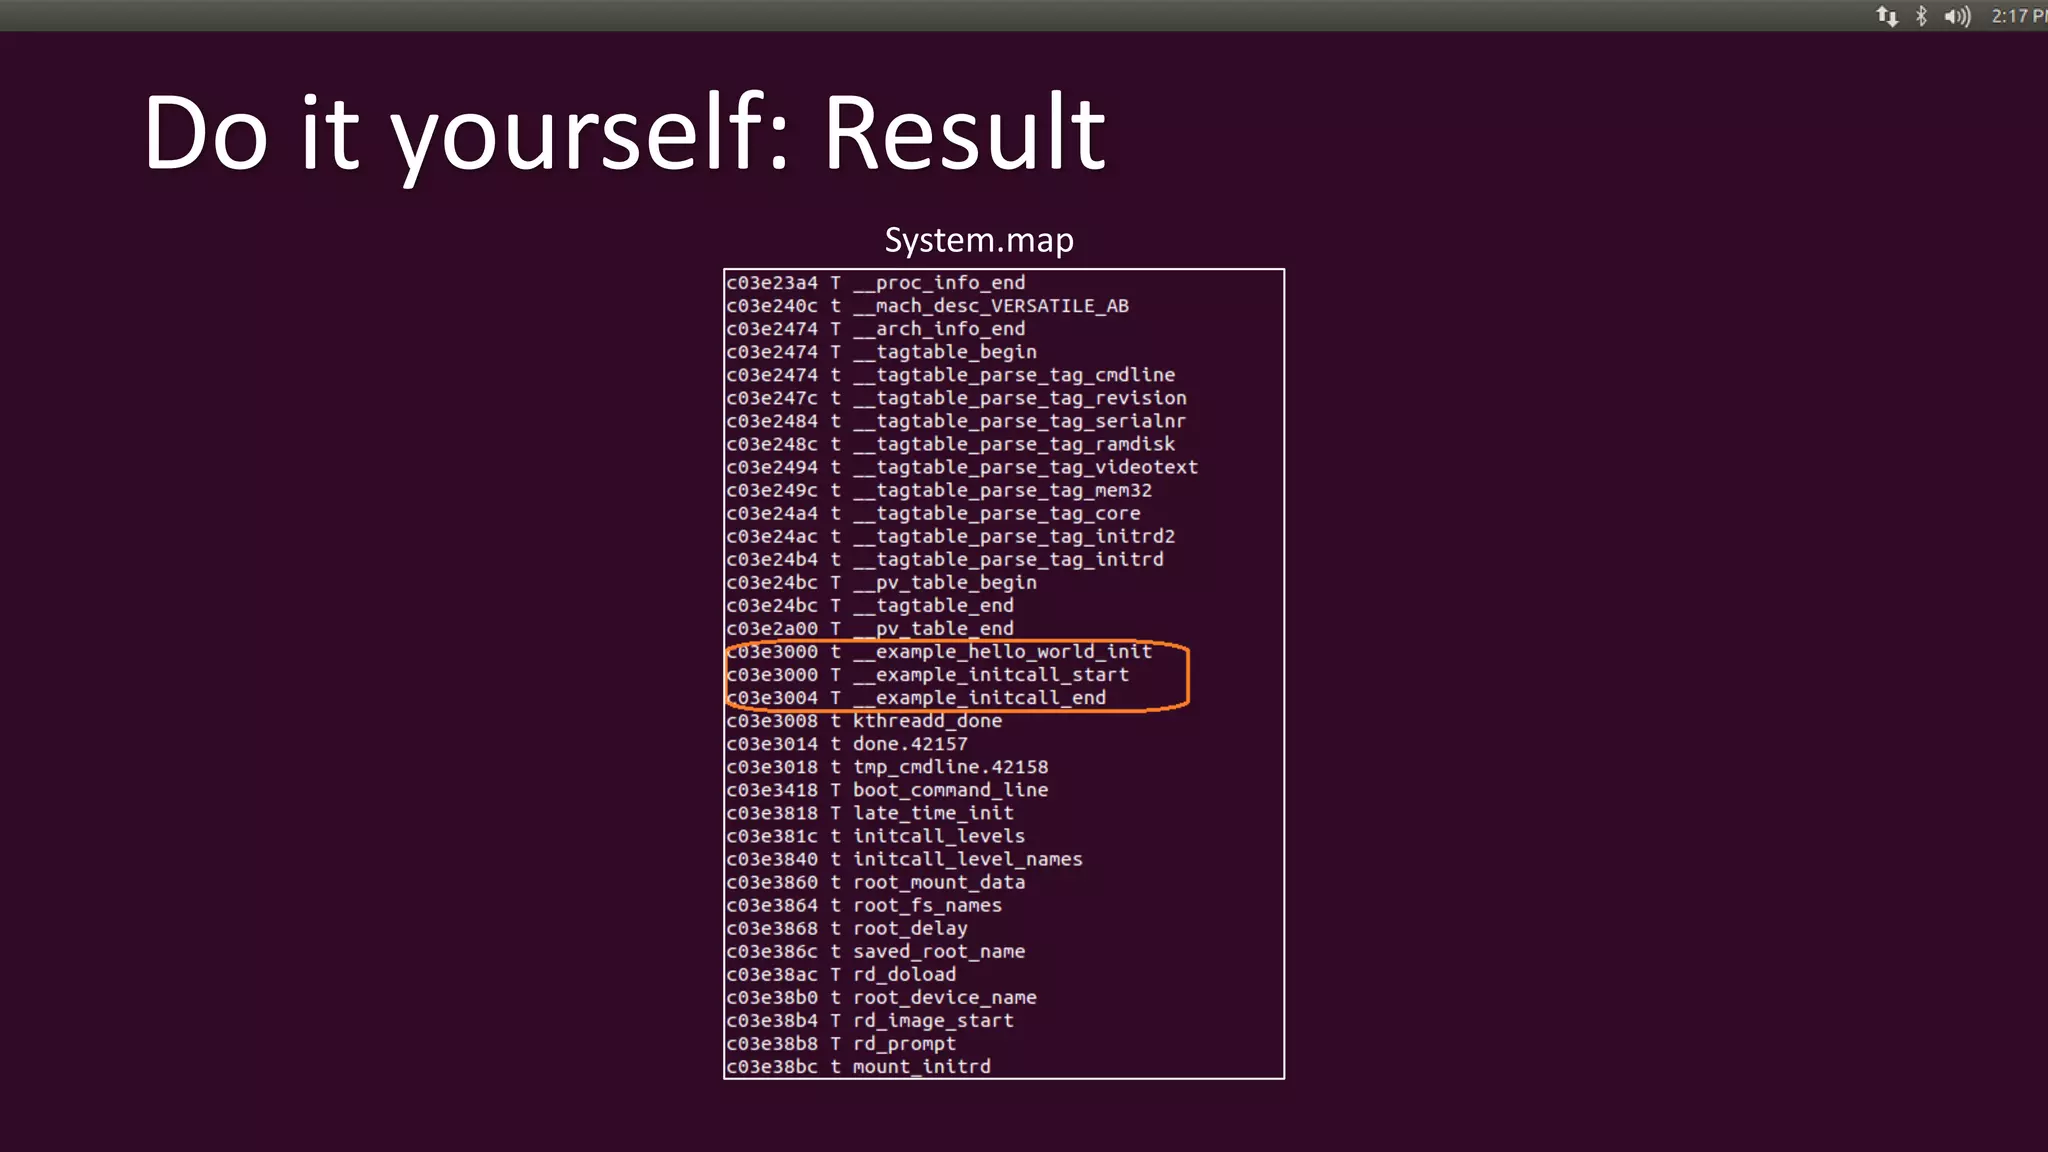This screenshot has height=1152, width=2048.
Task: Select the rd_doload line
Action: tap(841, 974)
